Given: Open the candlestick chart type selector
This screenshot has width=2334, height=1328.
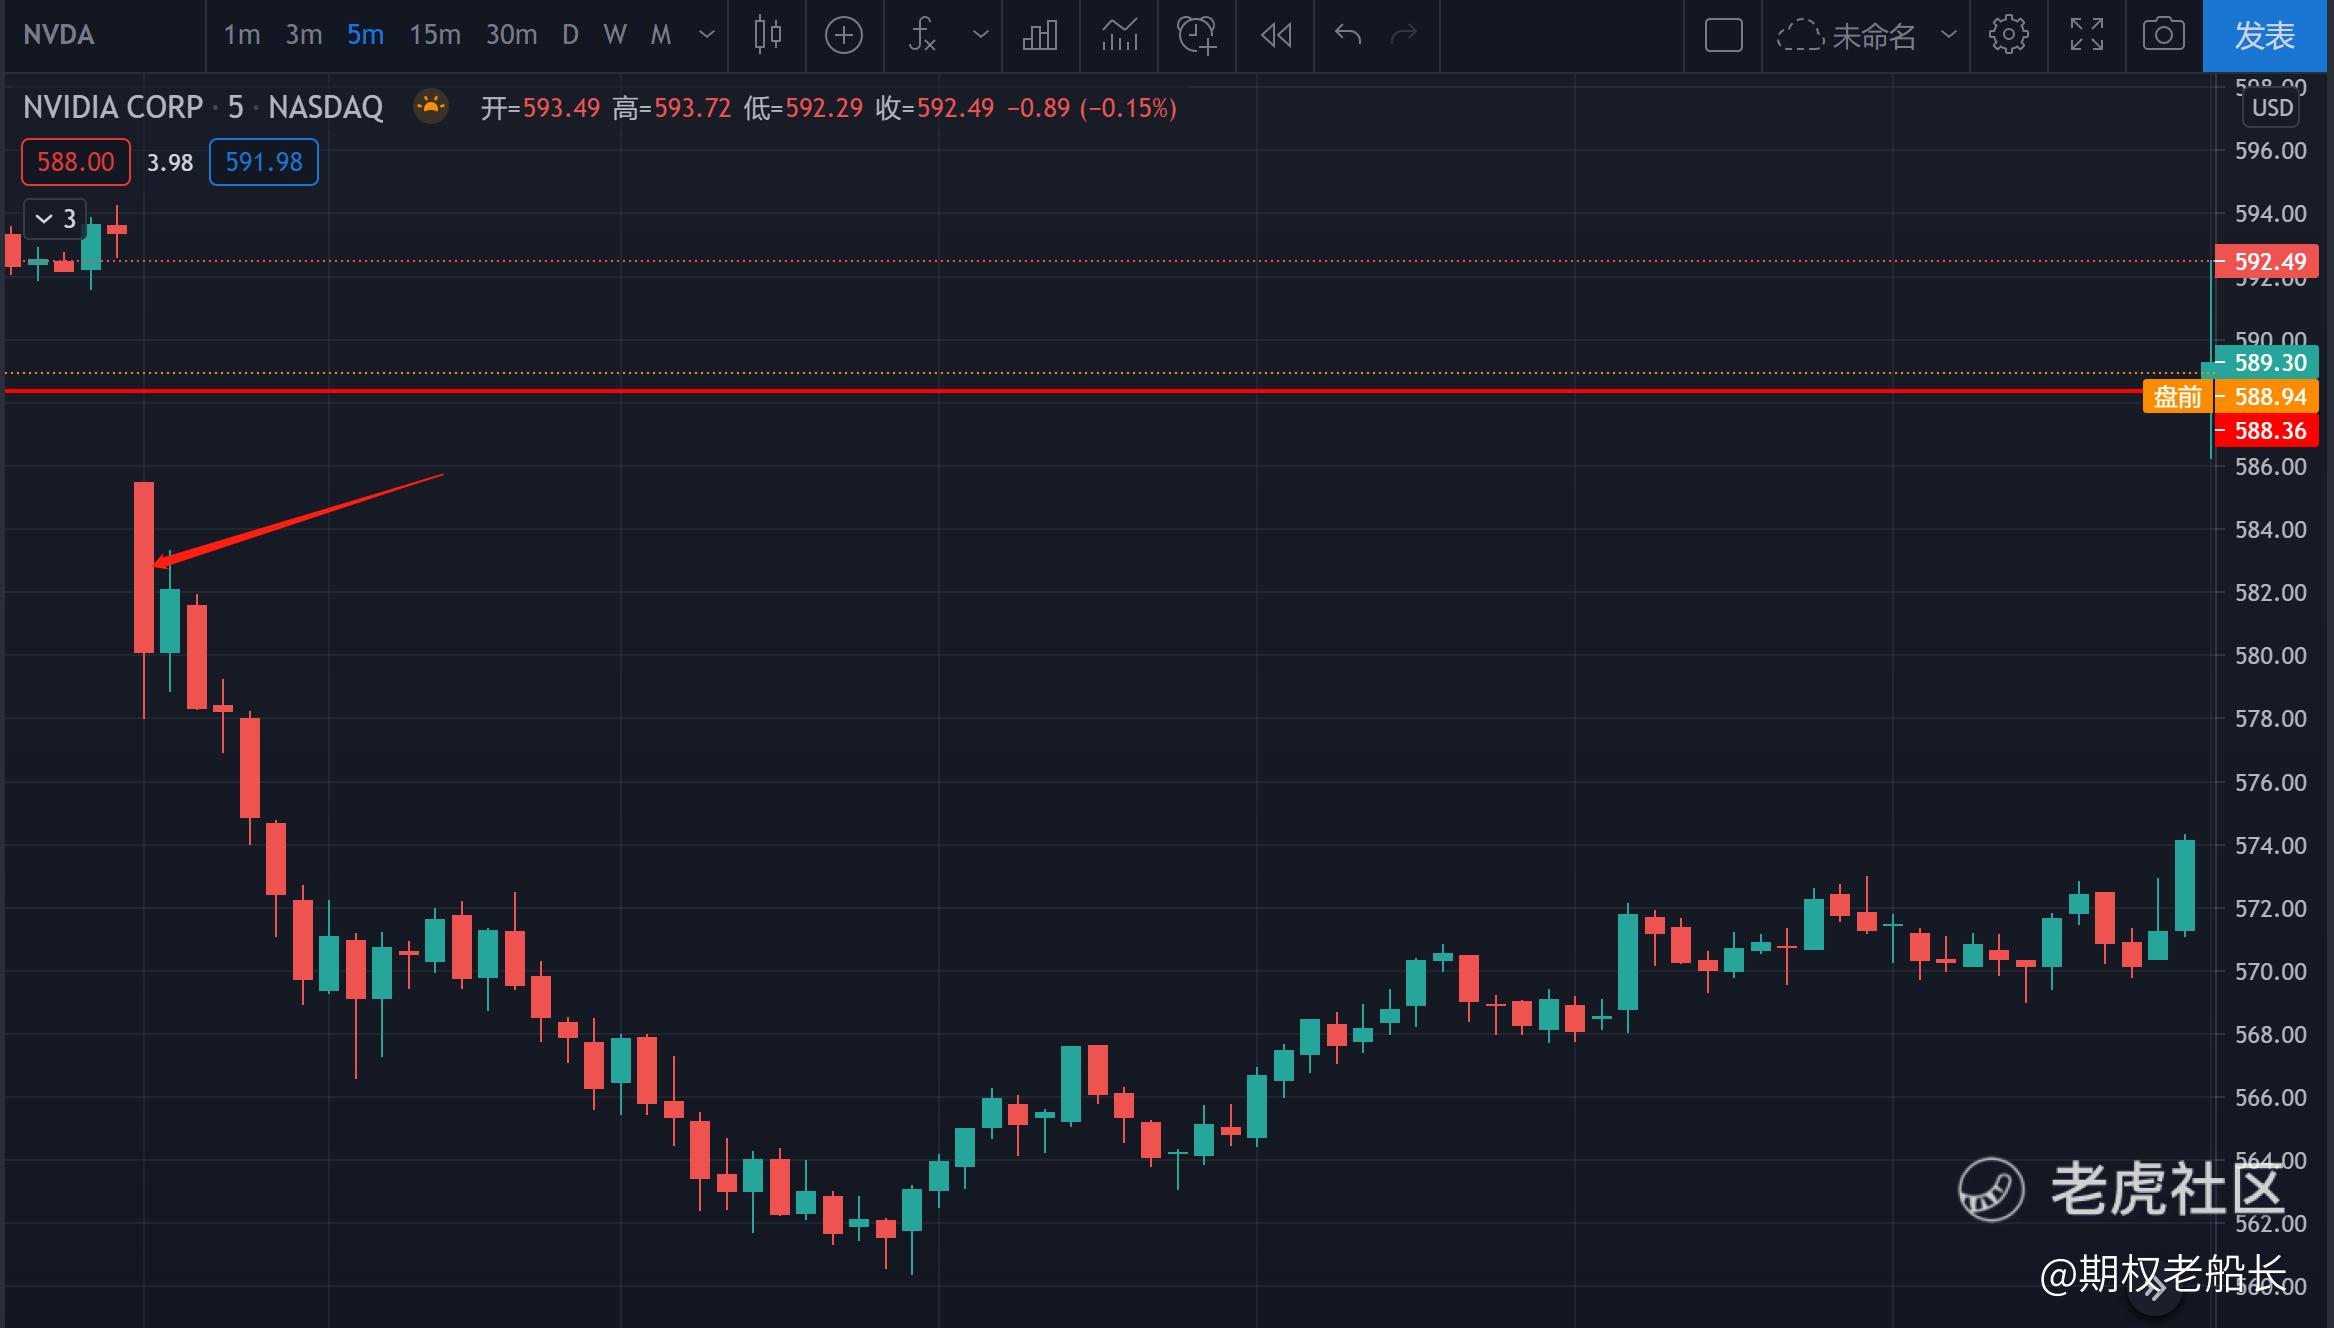Looking at the screenshot, I should (x=767, y=35).
